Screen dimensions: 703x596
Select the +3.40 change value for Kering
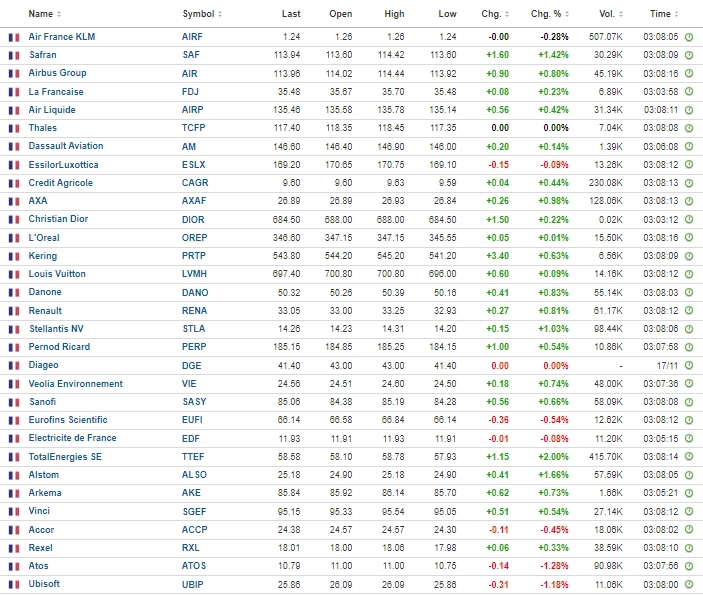click(498, 256)
